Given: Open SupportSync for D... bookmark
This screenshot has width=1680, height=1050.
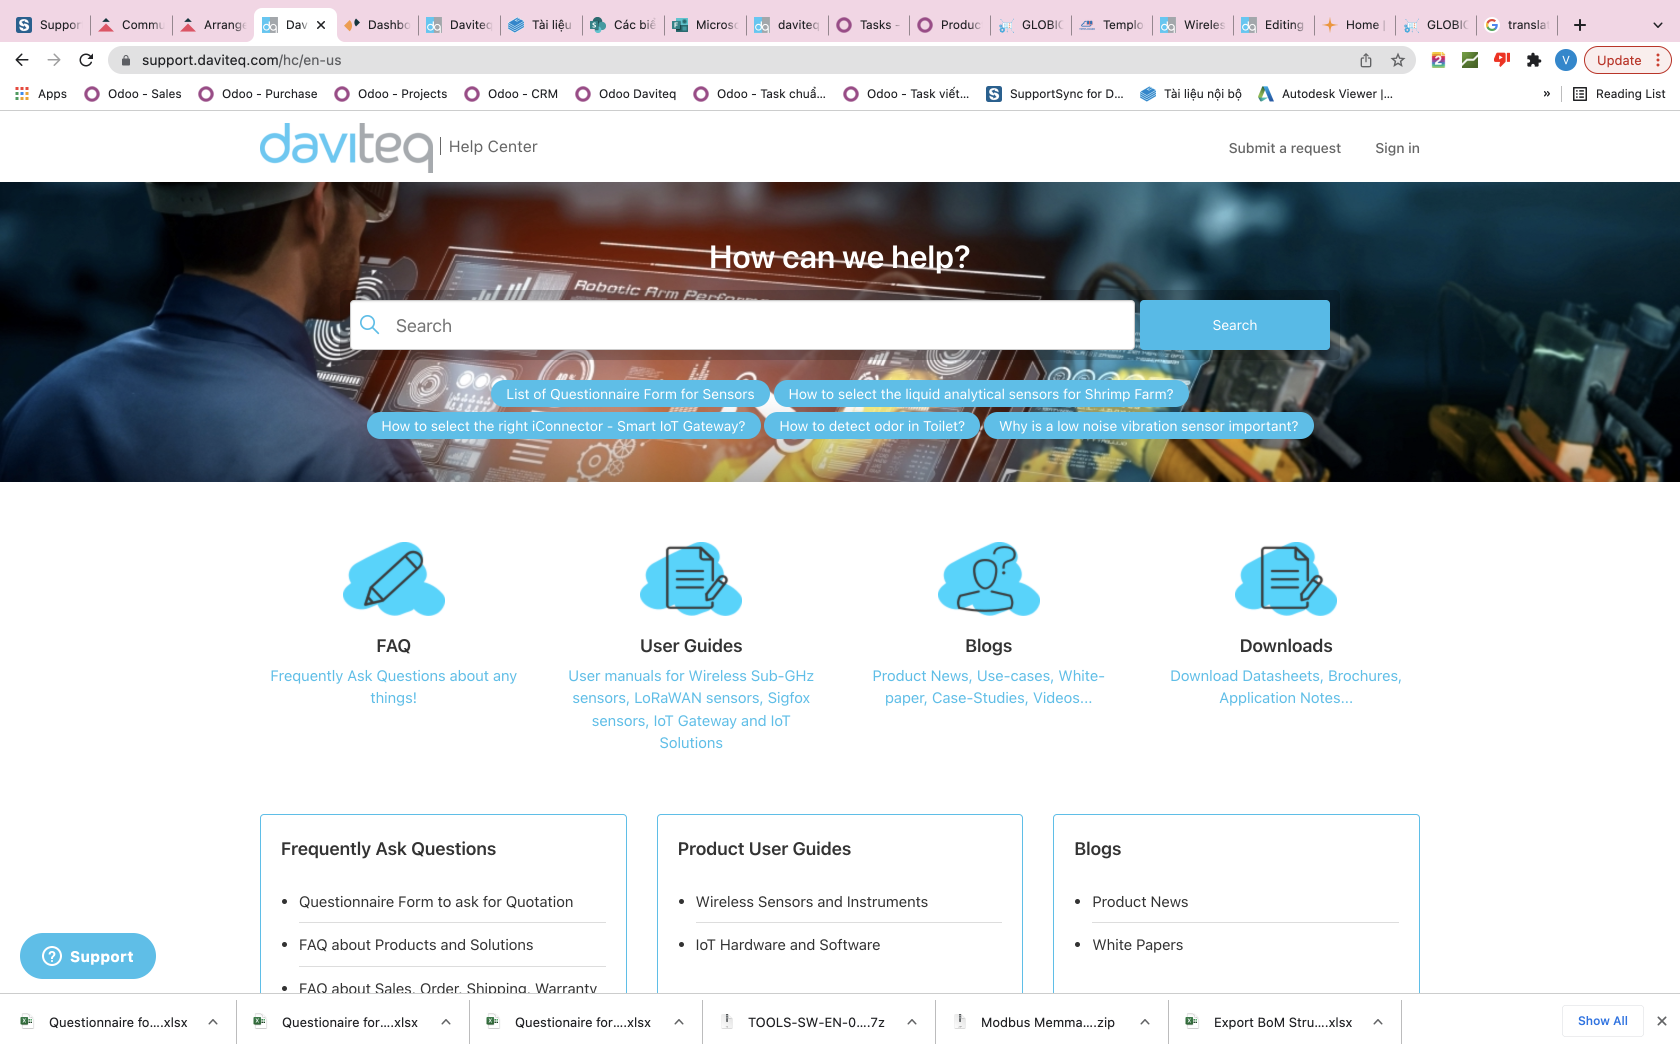Looking at the screenshot, I should pyautogui.click(x=1055, y=94).
